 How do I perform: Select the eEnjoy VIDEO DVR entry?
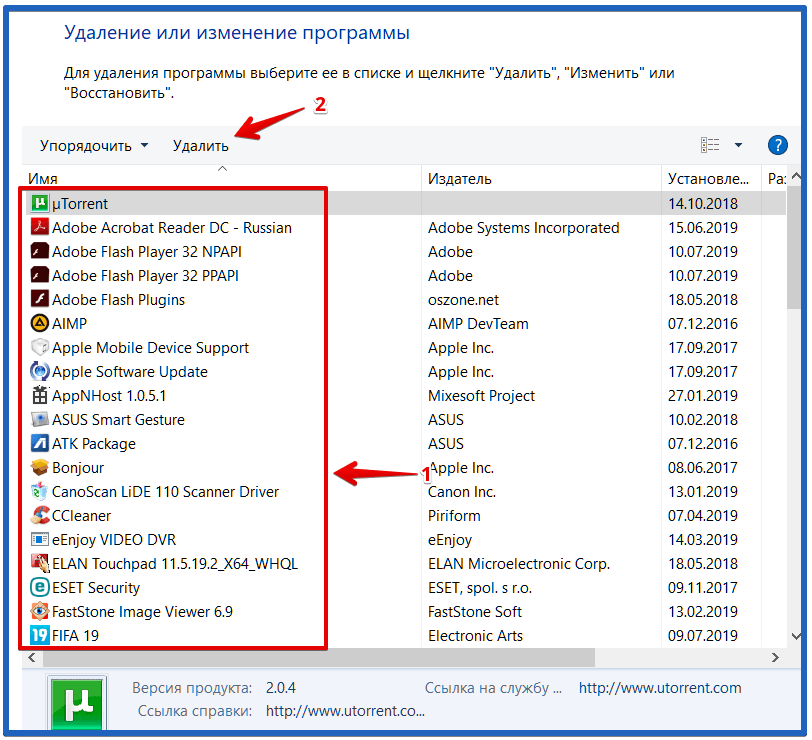pyautogui.click(x=114, y=540)
